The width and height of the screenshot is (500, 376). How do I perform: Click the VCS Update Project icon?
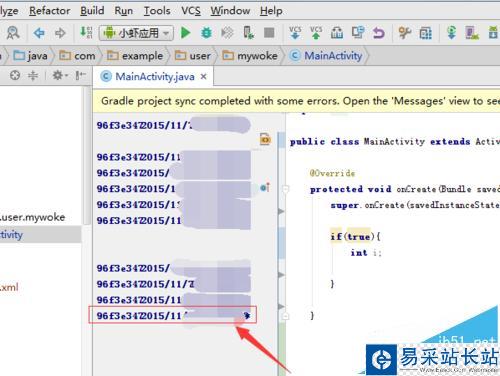(x=295, y=33)
